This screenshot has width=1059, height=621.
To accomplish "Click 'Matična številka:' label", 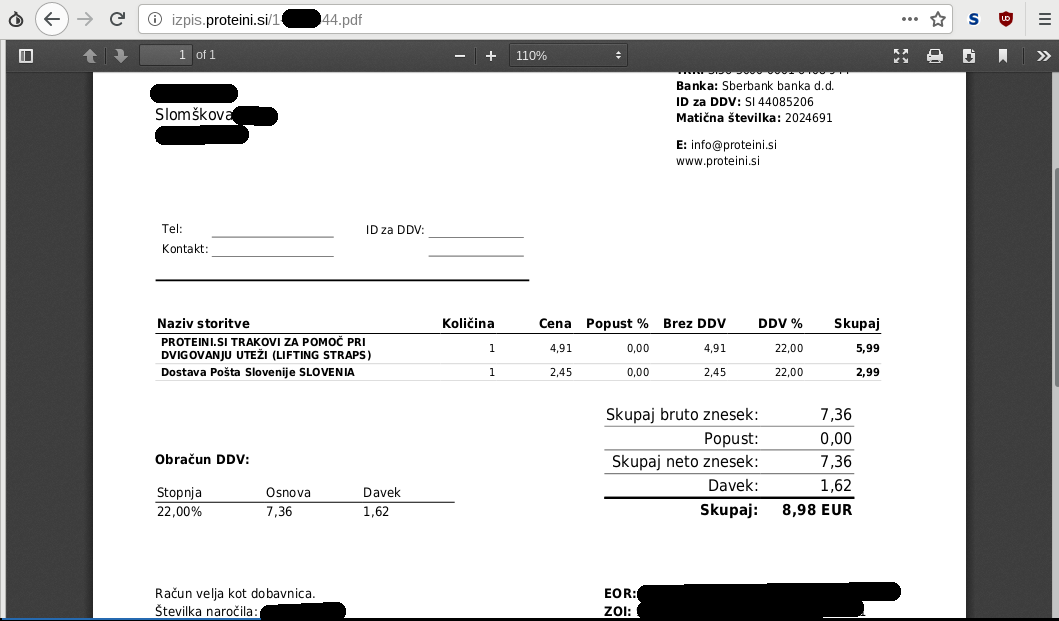I will coord(729,118).
